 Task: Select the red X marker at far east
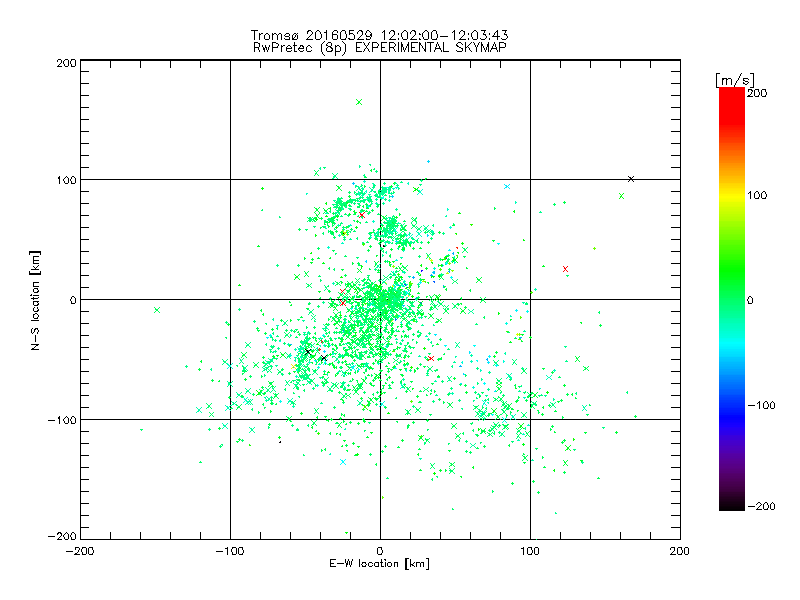click(x=565, y=269)
